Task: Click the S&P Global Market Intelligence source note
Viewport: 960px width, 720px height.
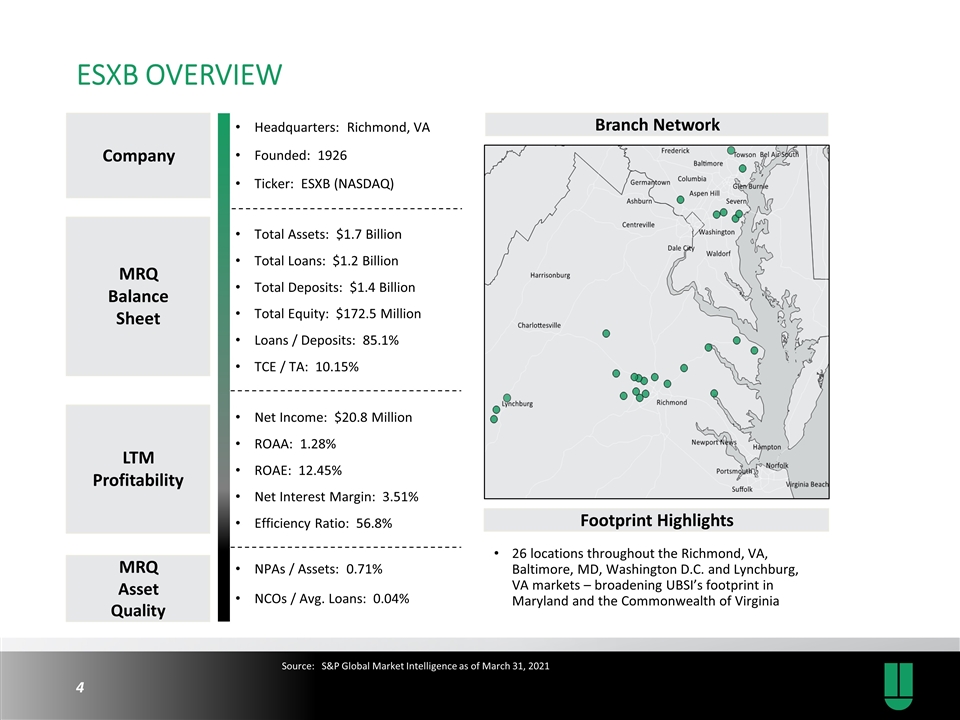Action: (x=415, y=666)
